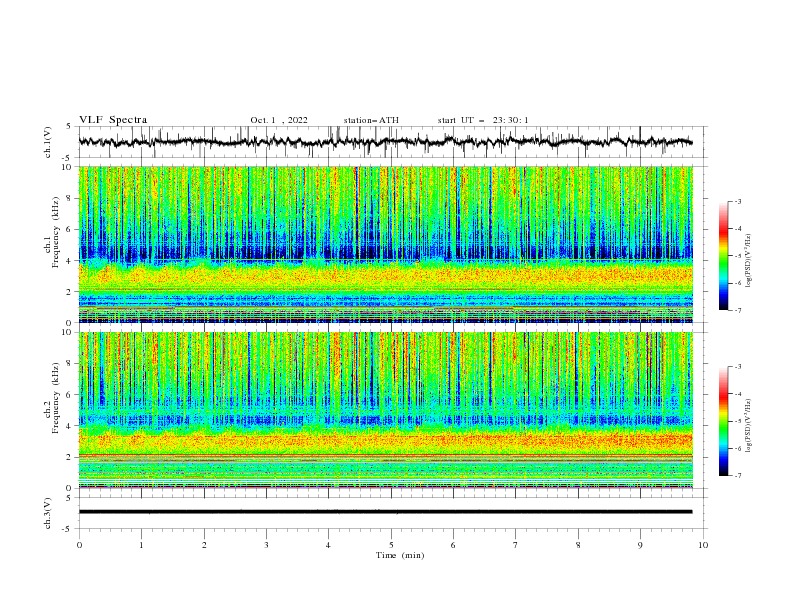Click the log(PSD) label beside ch.2 colorbar
The width and height of the screenshot is (792, 612).
[749, 426]
